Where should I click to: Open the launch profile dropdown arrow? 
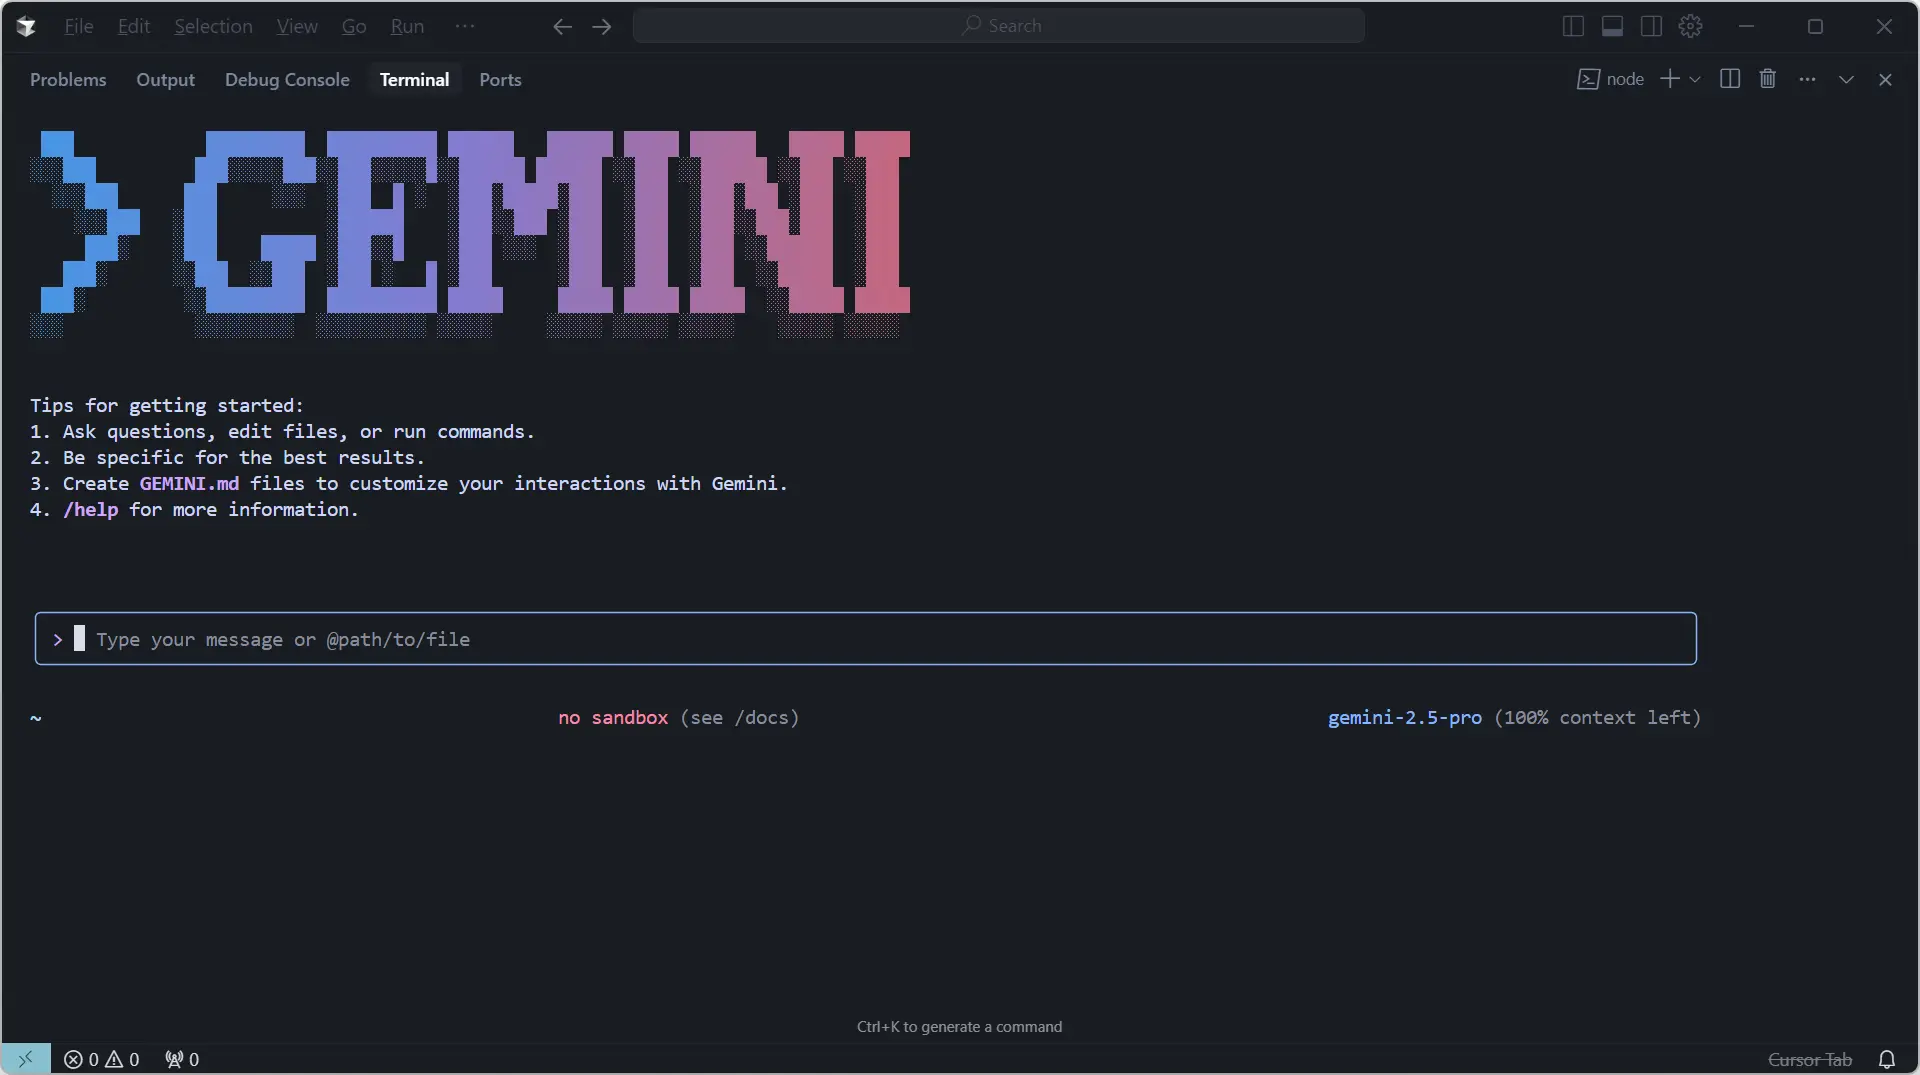(x=1694, y=80)
